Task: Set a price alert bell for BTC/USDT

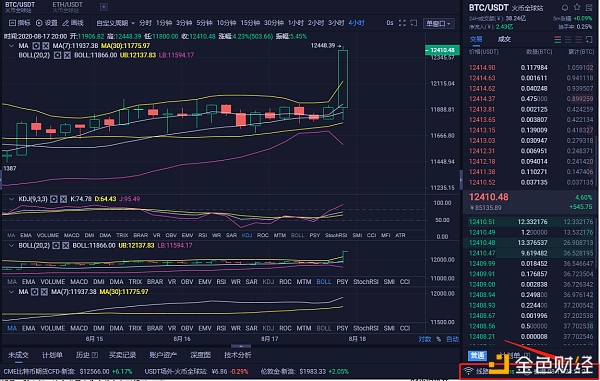Action: click(565, 7)
